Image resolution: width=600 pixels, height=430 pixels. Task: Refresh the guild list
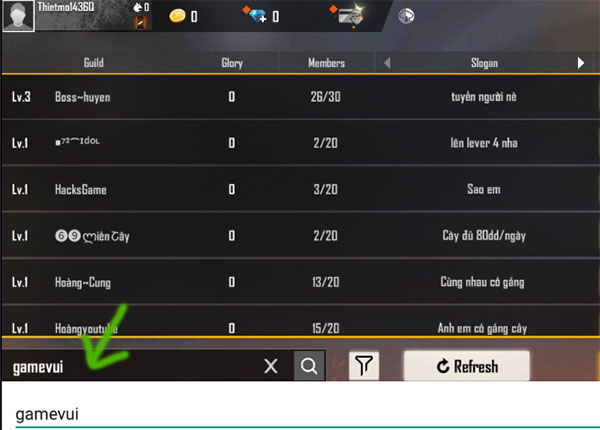(x=467, y=366)
